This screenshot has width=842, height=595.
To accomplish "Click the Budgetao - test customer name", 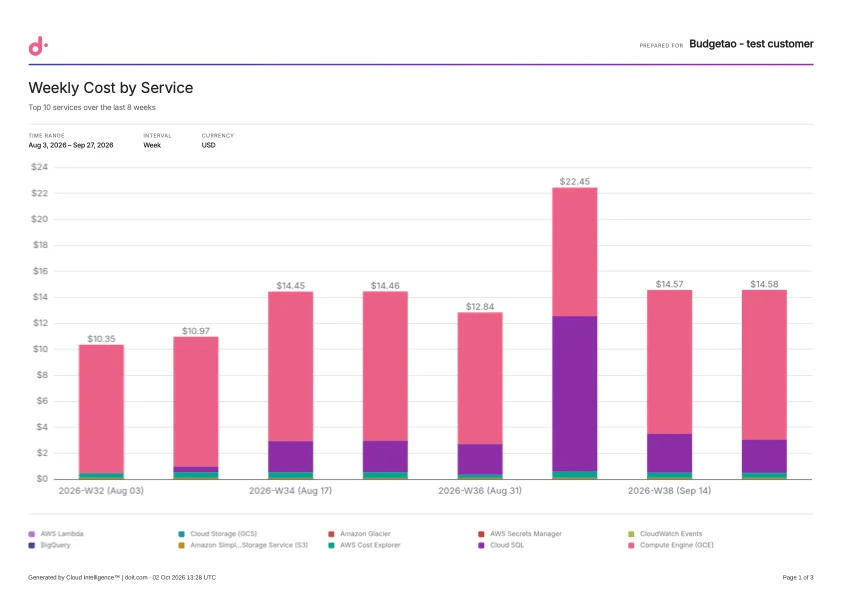I will (751, 44).
